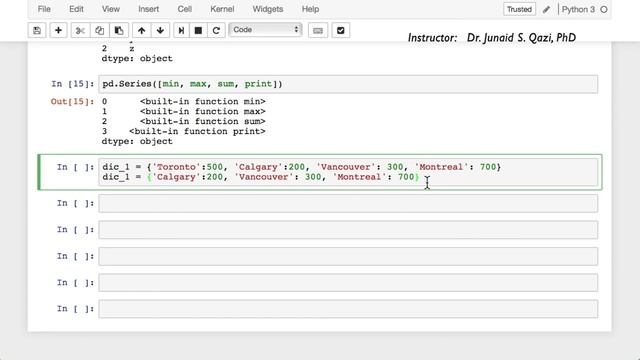Open the Edit menu
This screenshot has height=360, width=640.
[x=76, y=9]
